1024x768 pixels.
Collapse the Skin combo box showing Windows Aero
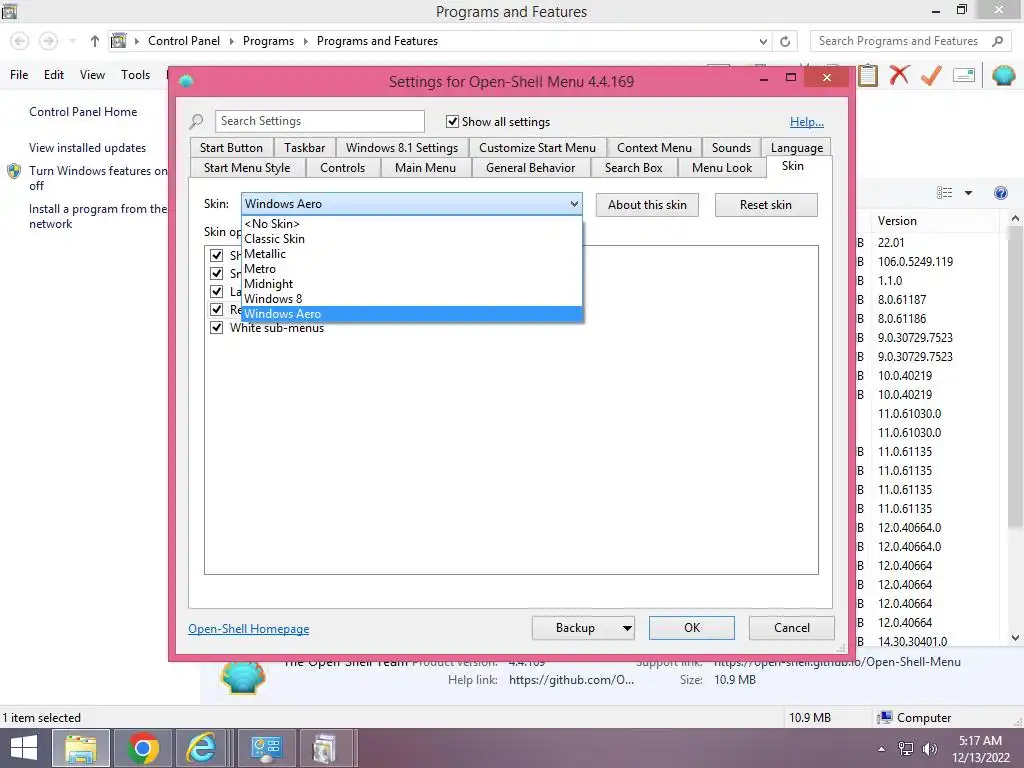(411, 204)
